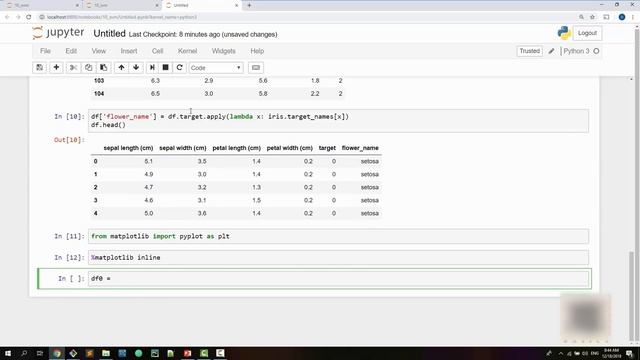Open the browser zoom magnifier icon
The width and height of the screenshot is (640, 360).
click(581, 17)
